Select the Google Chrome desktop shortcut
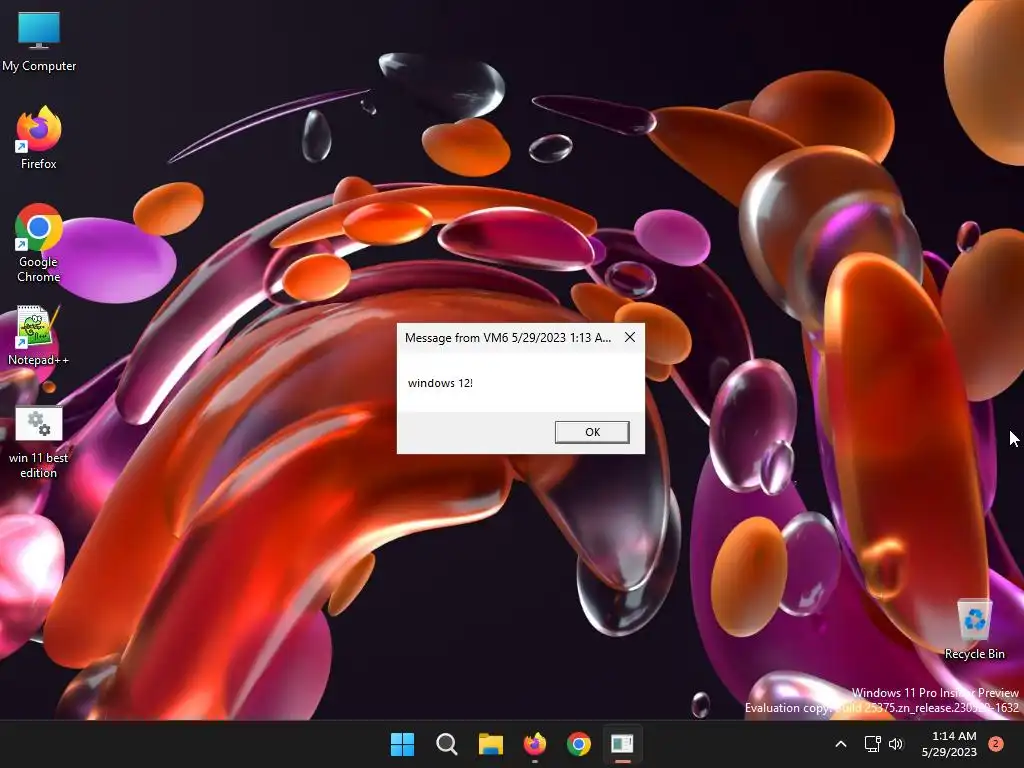Screen dimensions: 1024x768 (x=39, y=243)
